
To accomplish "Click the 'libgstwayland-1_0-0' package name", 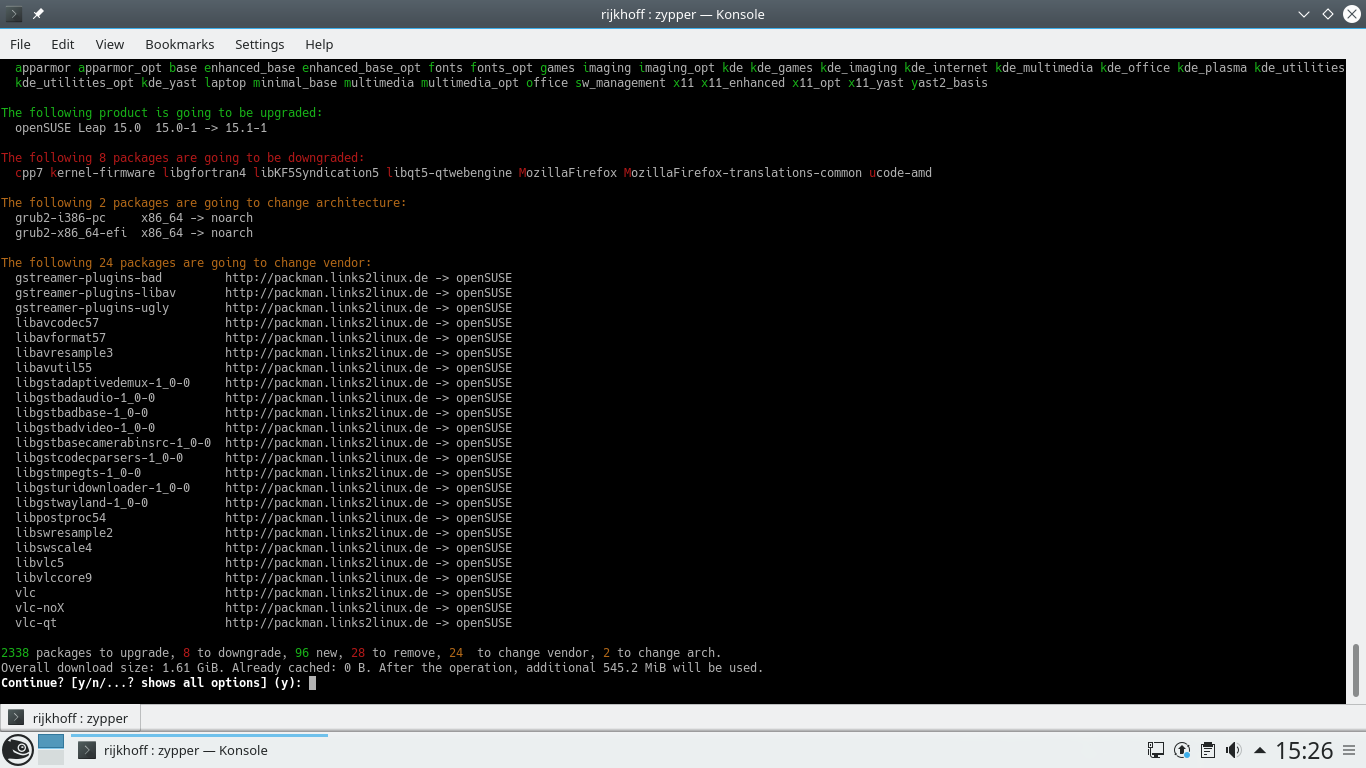I will [x=81, y=503].
